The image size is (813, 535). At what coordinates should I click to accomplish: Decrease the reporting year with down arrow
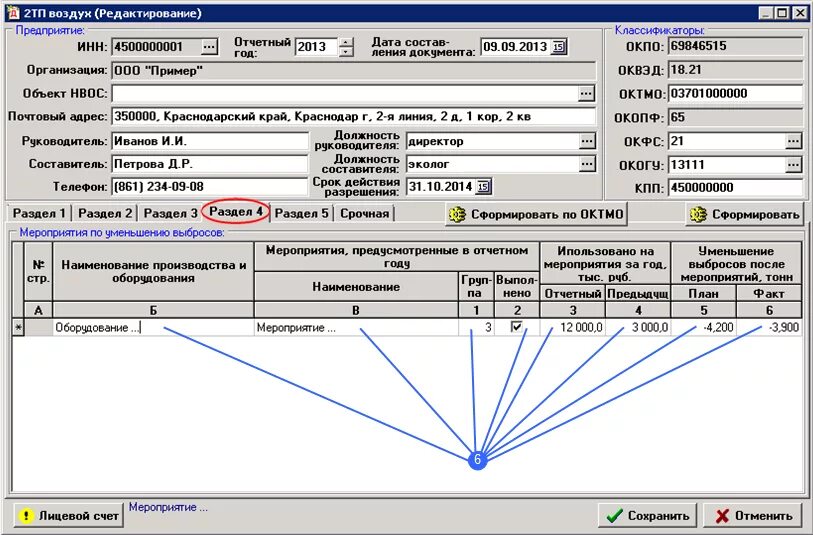346,51
